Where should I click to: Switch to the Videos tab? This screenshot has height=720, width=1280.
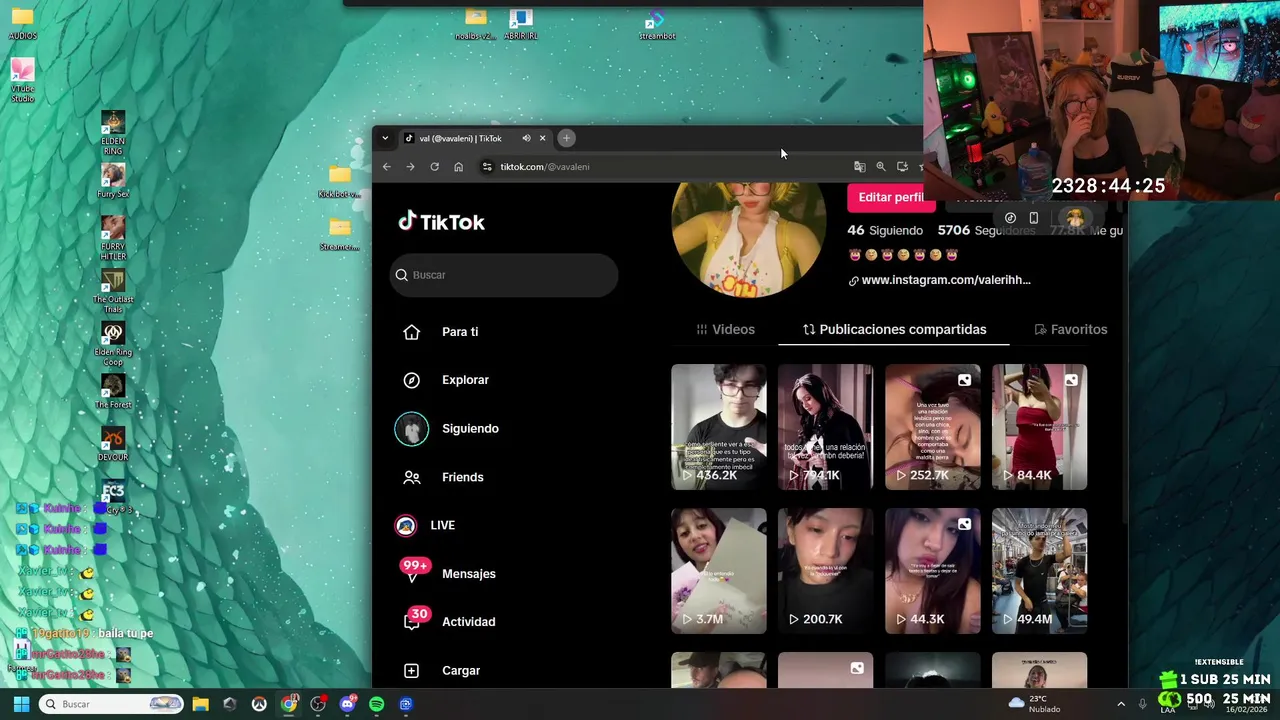point(725,329)
